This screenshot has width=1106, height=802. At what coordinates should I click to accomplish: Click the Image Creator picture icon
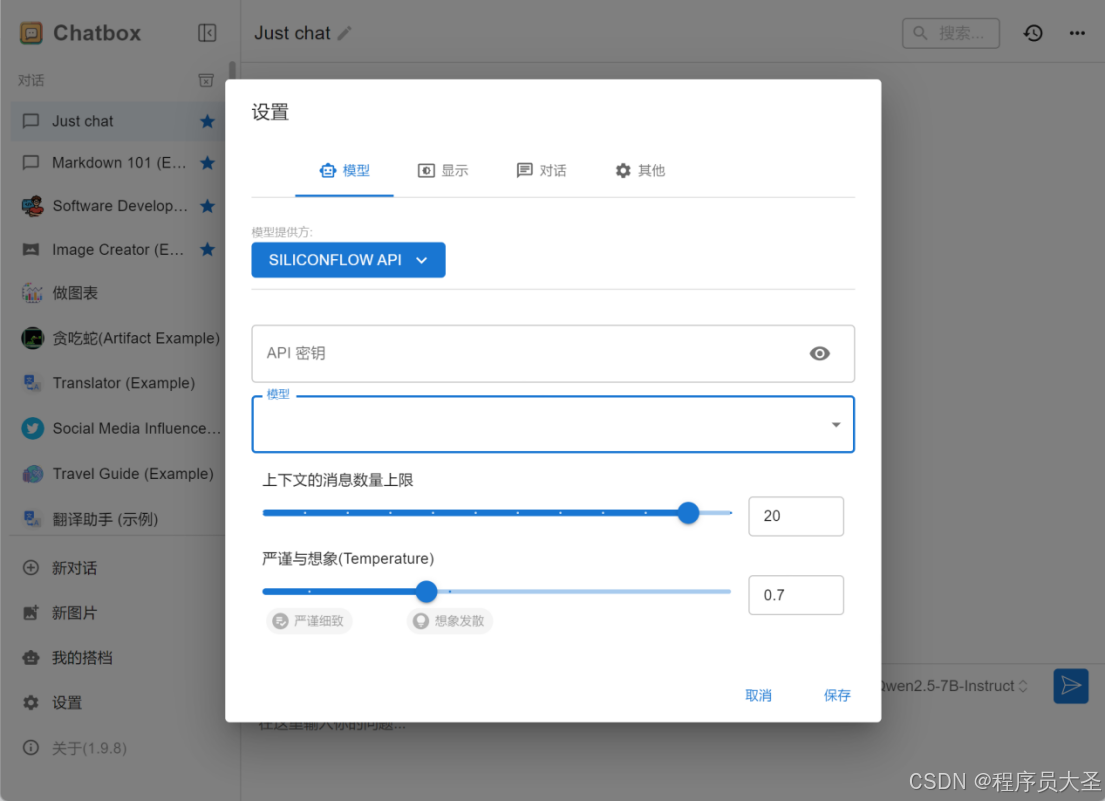(x=31, y=249)
